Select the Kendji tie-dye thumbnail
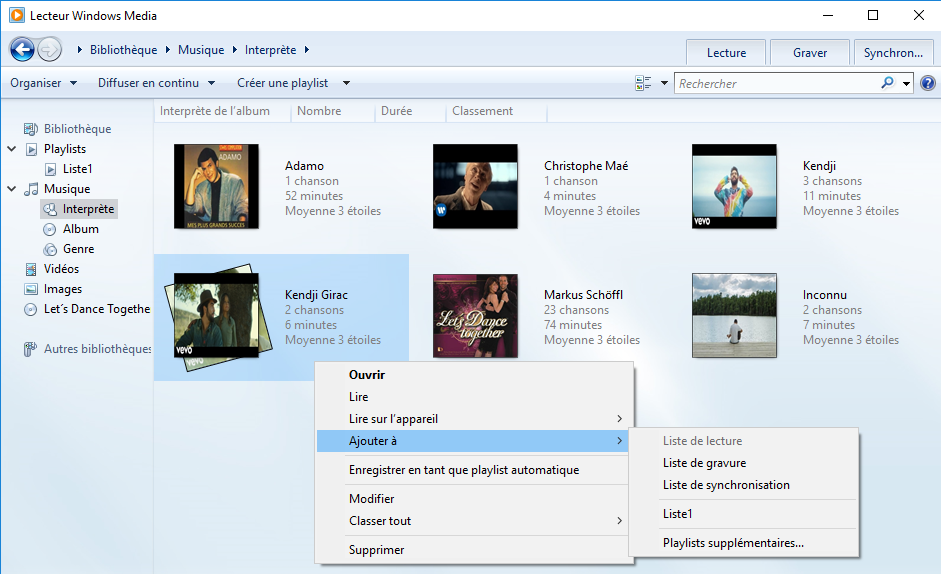The height and width of the screenshot is (574, 941). click(734, 186)
